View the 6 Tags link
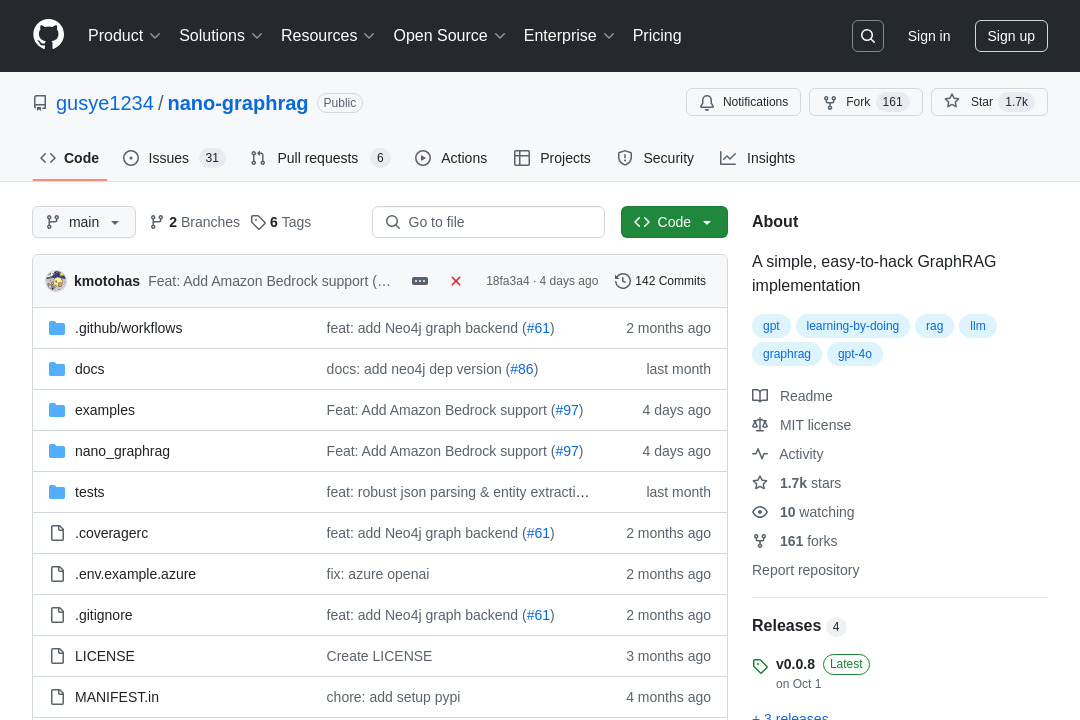1080x720 pixels. [281, 222]
